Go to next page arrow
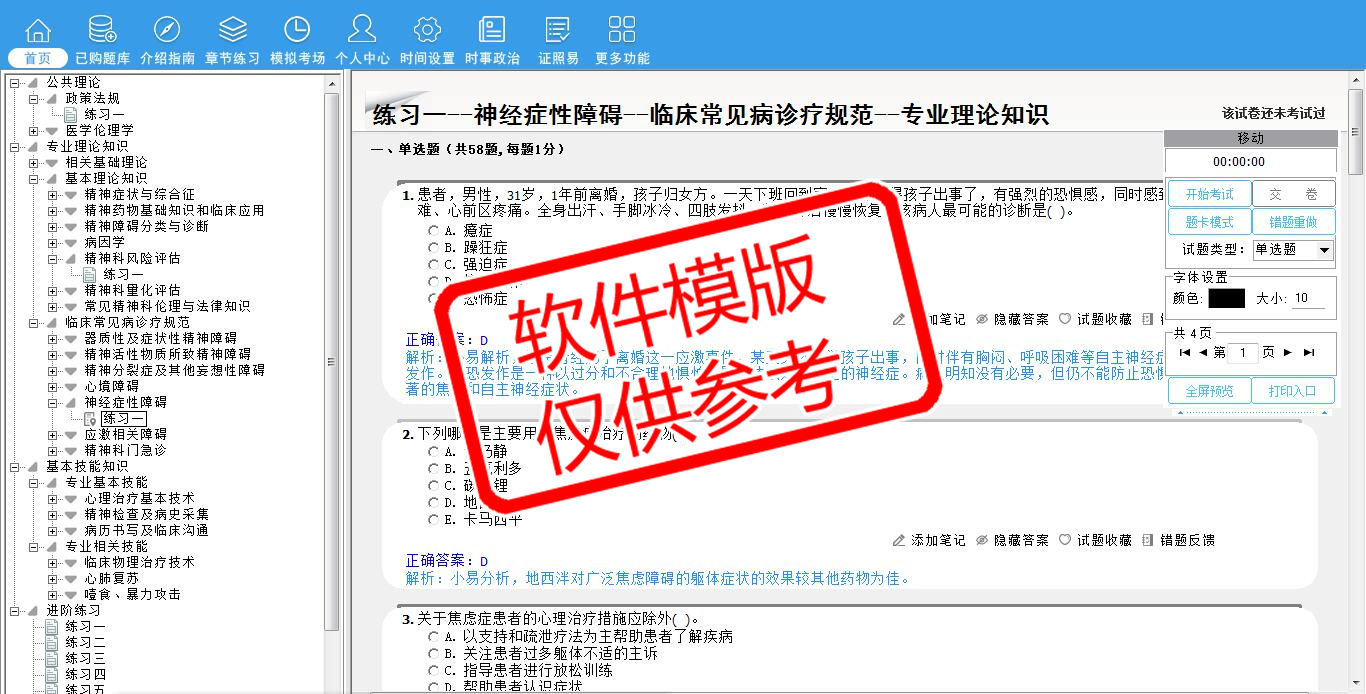1366x694 pixels. 1288,352
